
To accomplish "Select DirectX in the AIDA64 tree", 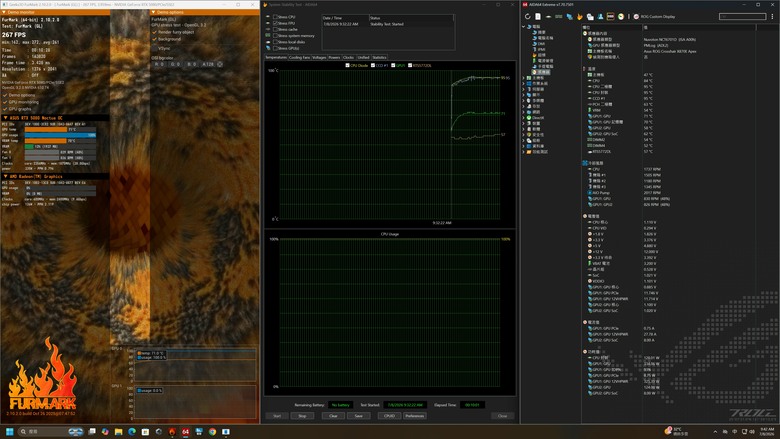I will pyautogui.click(x=538, y=118).
